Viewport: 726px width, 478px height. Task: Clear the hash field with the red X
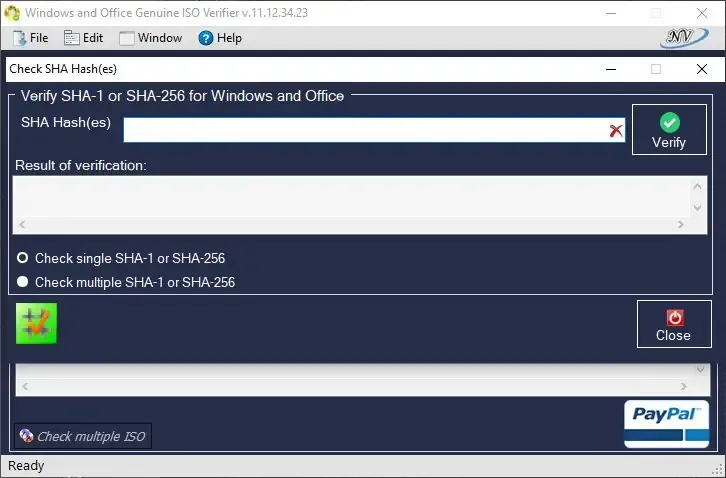(x=616, y=131)
